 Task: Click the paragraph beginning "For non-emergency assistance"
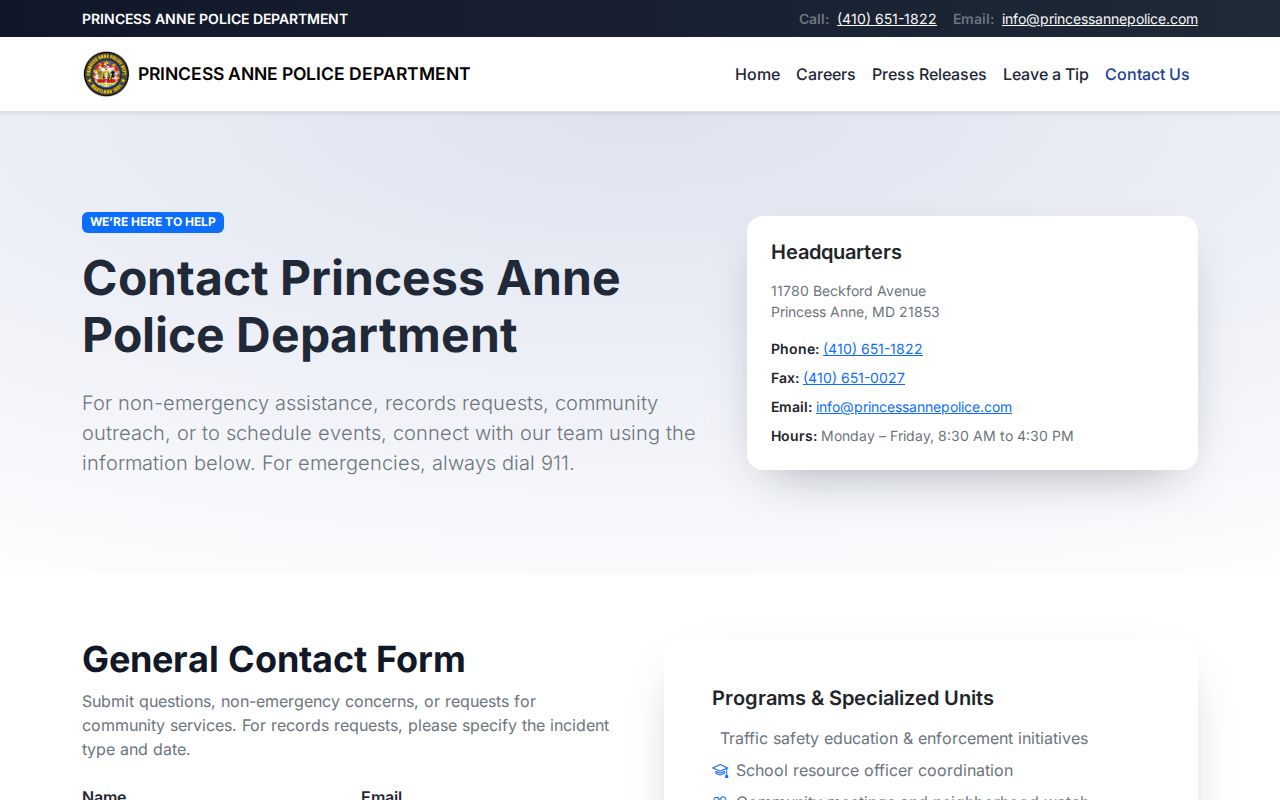[389, 433]
